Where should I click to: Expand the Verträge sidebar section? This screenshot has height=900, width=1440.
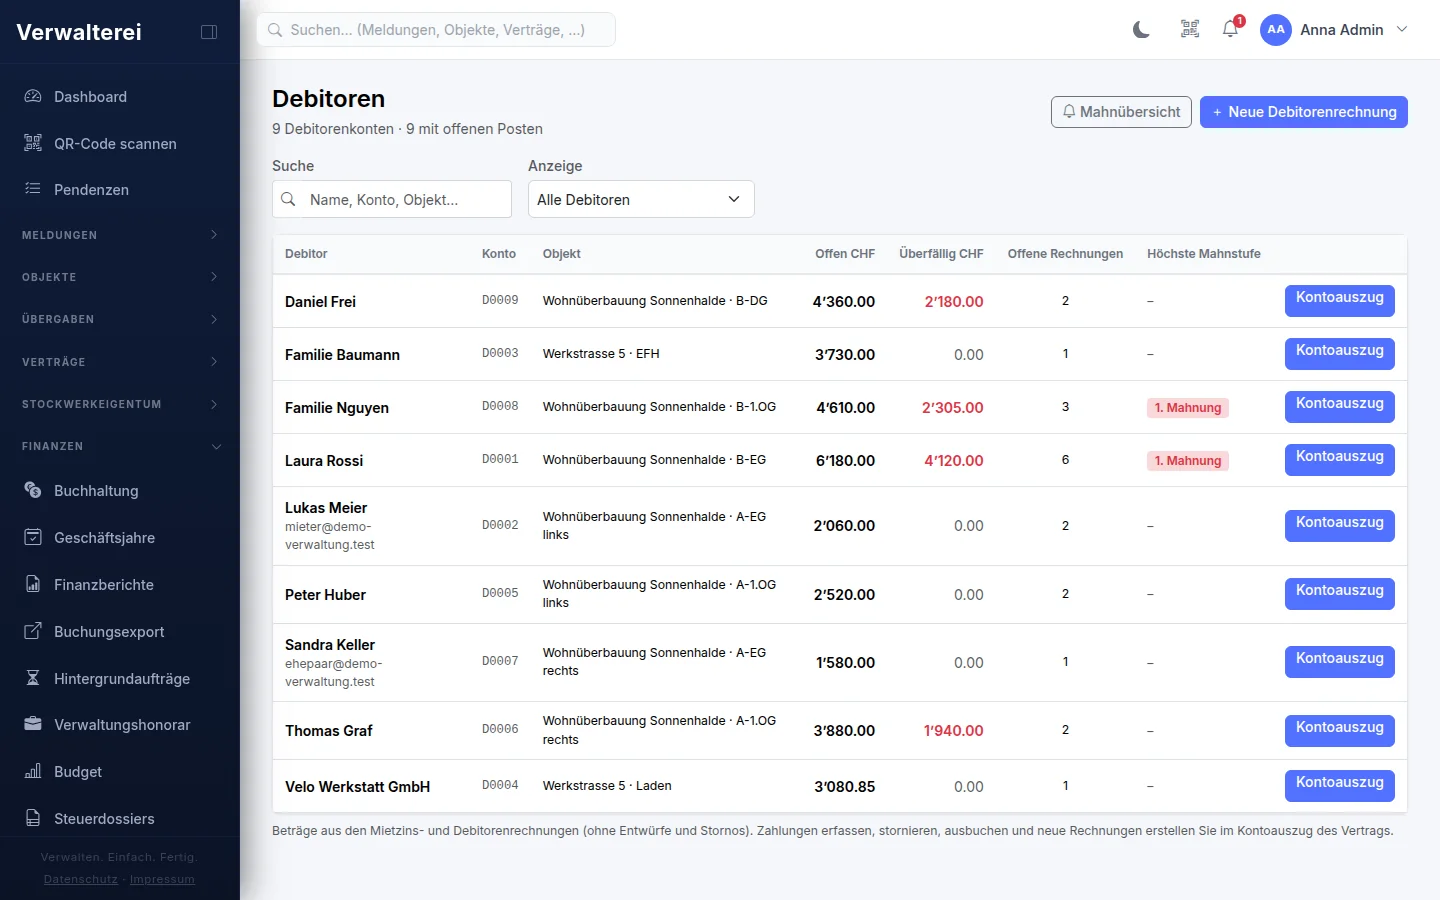[x=120, y=362]
